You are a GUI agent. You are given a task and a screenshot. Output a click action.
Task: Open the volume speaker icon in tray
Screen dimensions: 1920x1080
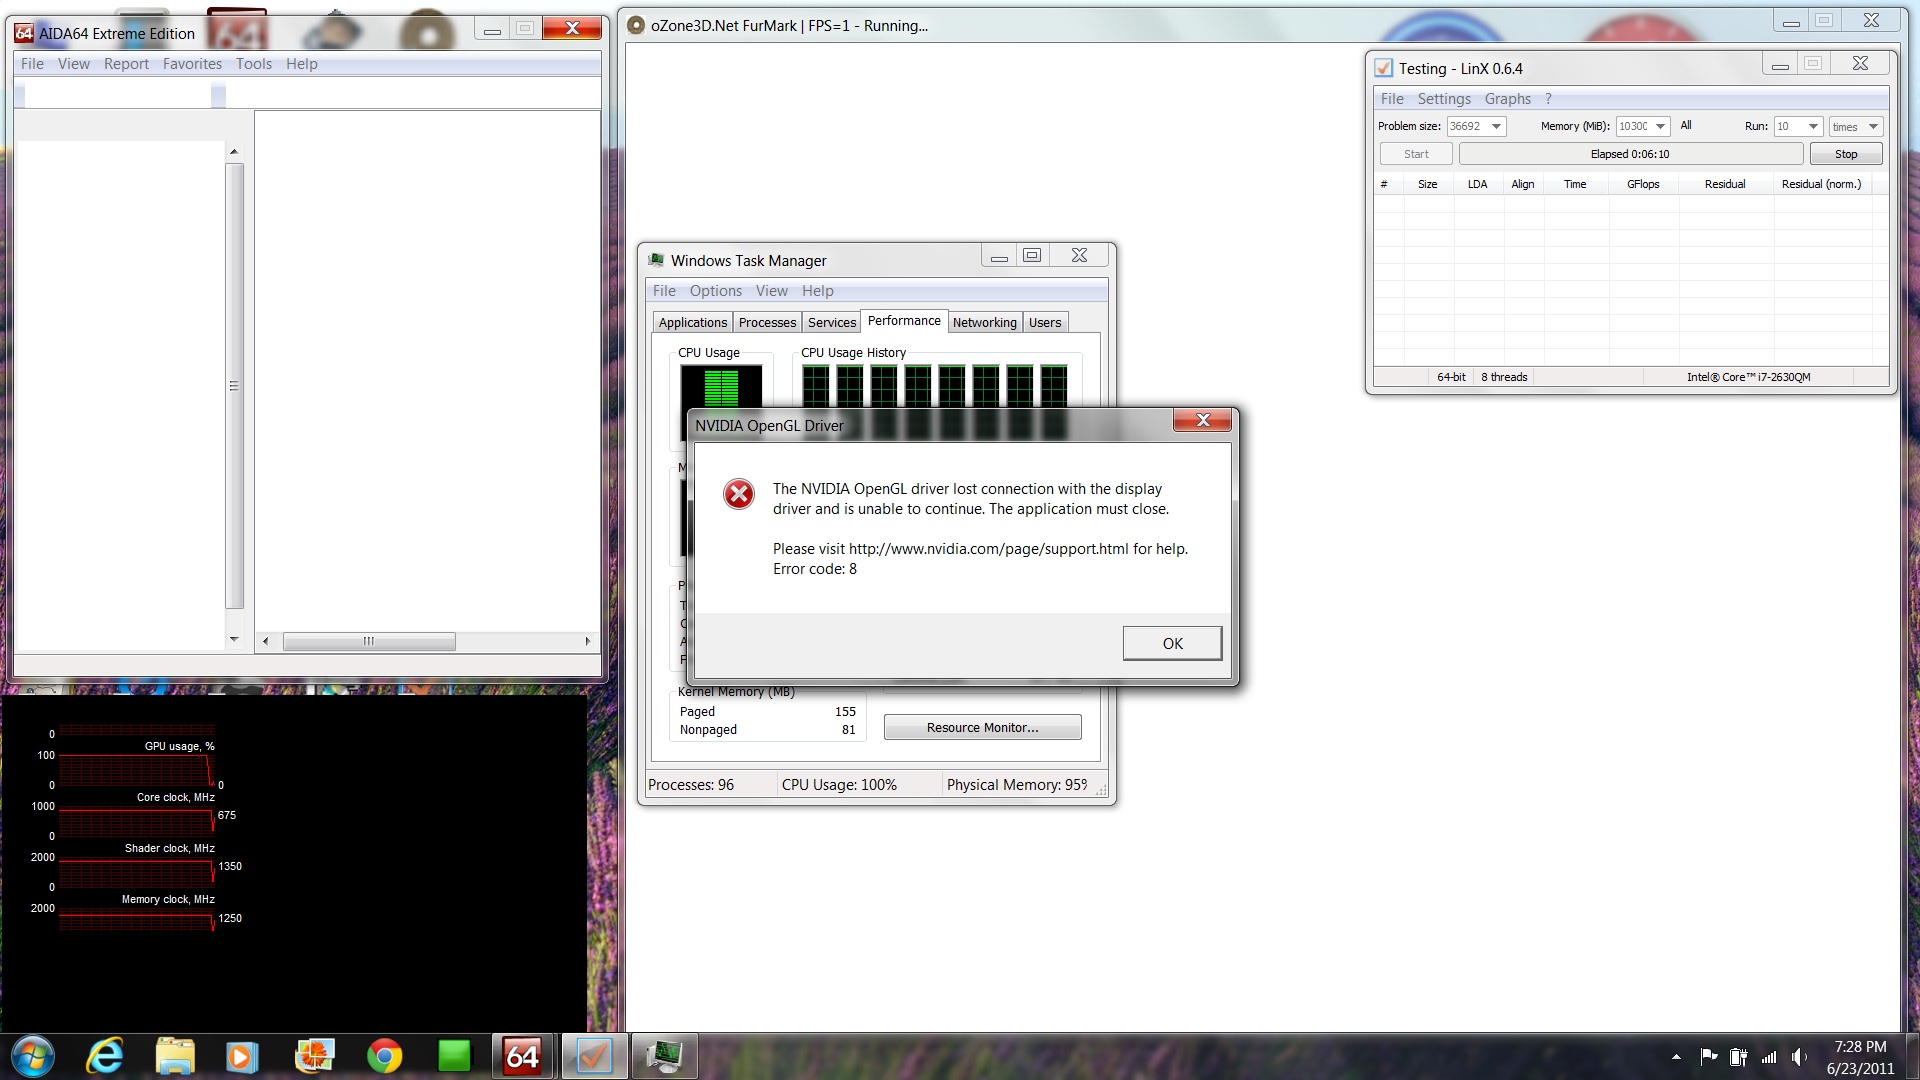[1799, 1056]
